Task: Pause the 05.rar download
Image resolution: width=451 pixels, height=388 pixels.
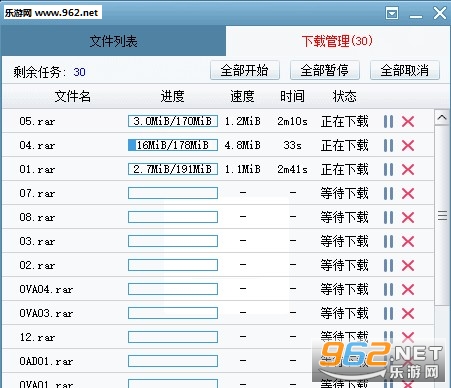Action: pos(388,121)
